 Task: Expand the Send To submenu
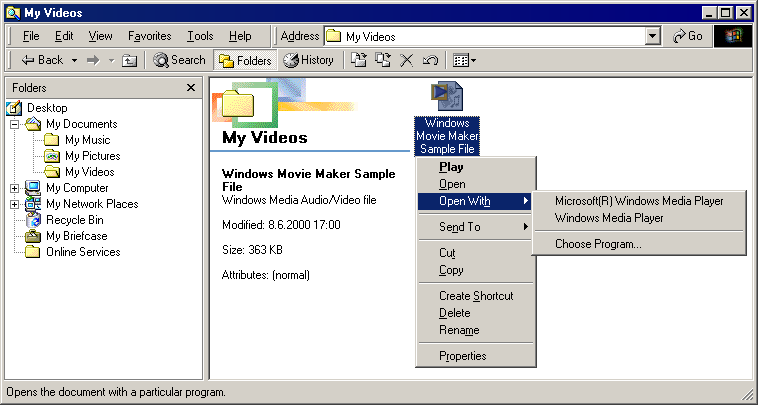(x=476, y=227)
